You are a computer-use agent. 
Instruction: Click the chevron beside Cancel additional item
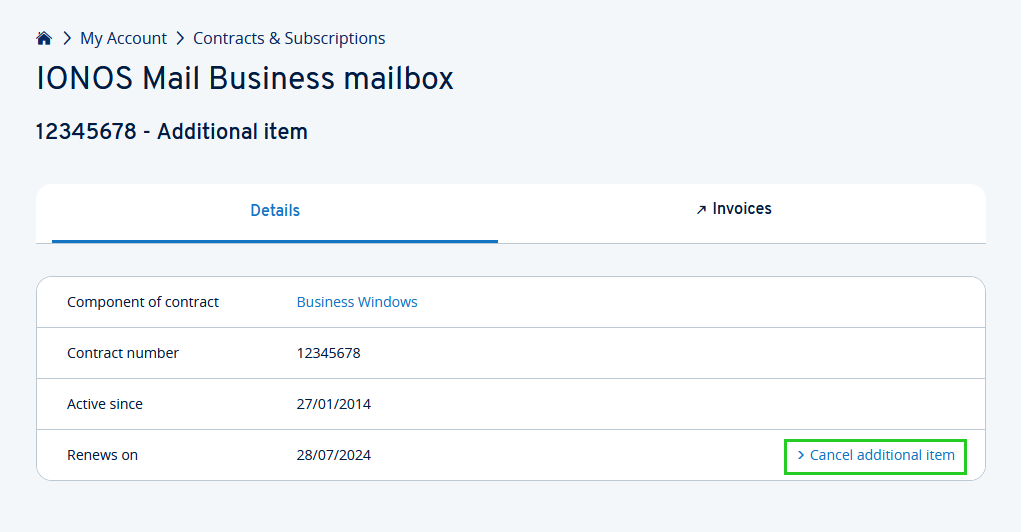tap(801, 455)
